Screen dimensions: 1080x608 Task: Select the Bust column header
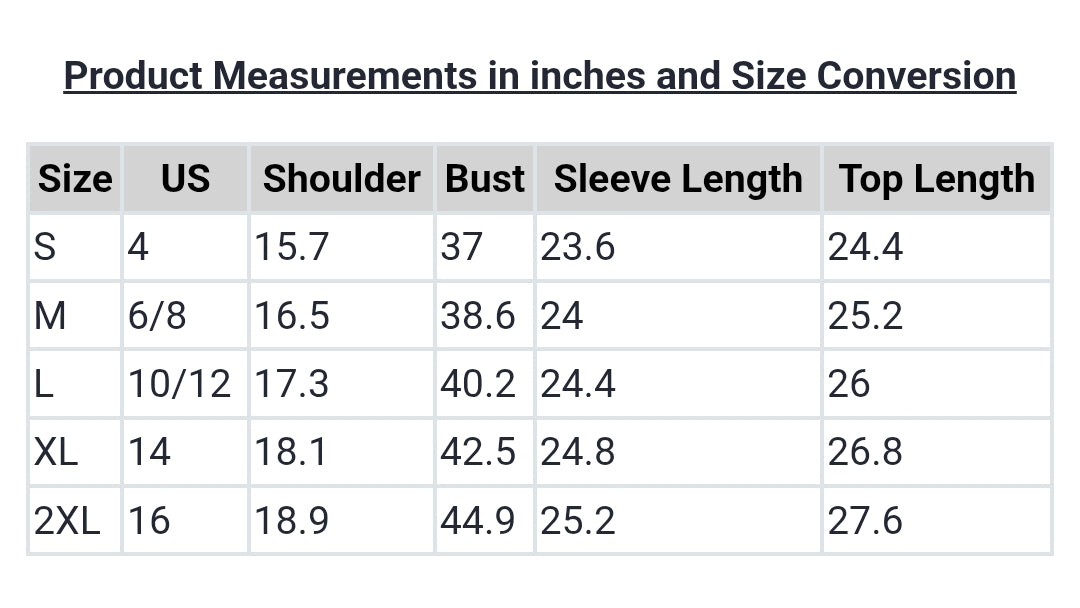(484, 179)
